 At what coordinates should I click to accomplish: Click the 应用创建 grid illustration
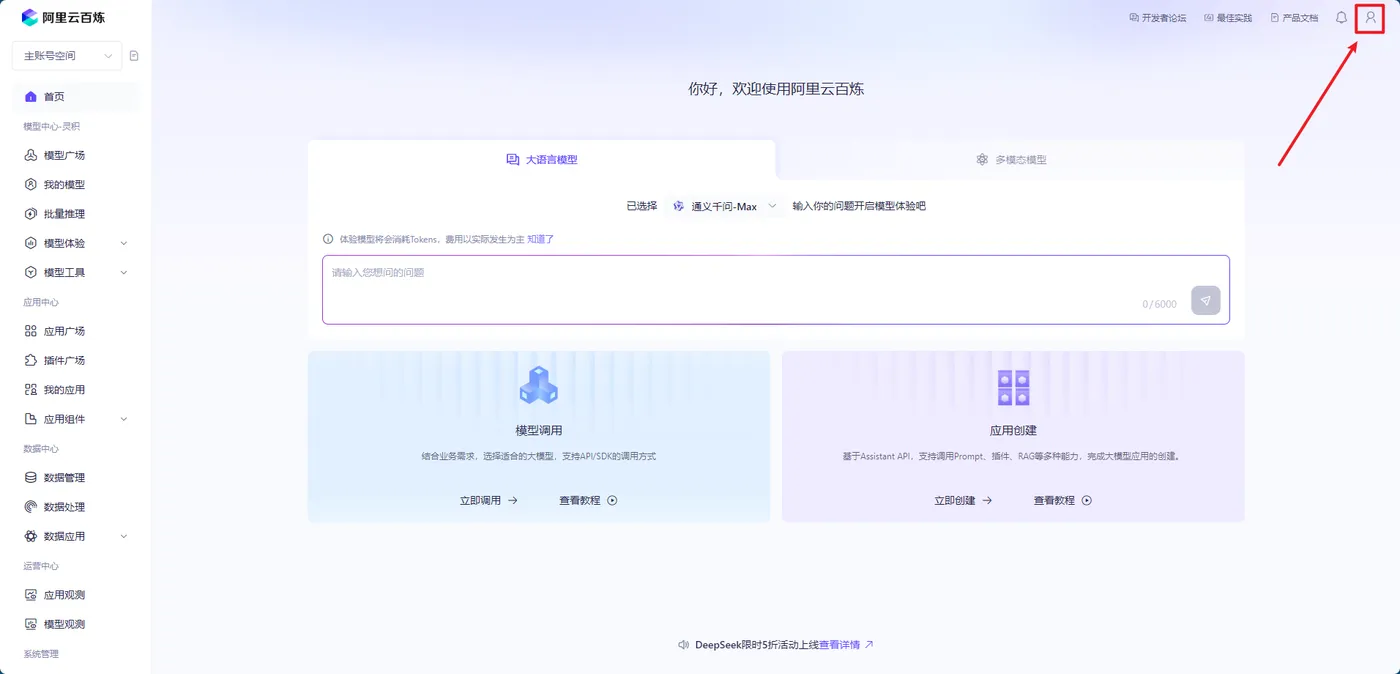[1013, 387]
